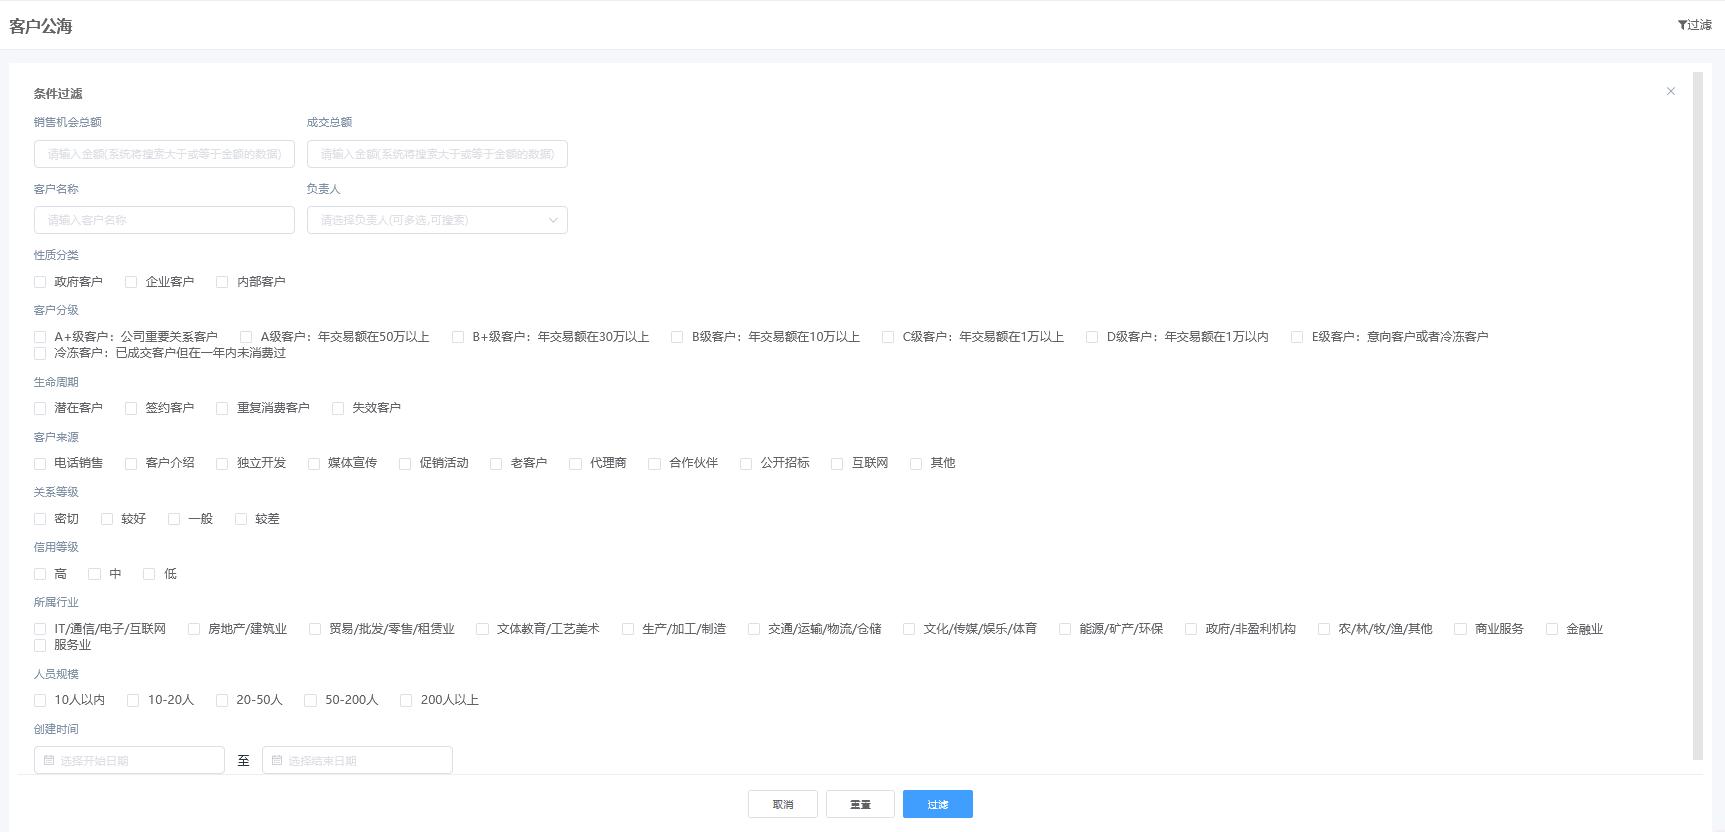This screenshot has height=832, width=1725.
Task: Check 电话销售 customer source
Action: click(40, 463)
